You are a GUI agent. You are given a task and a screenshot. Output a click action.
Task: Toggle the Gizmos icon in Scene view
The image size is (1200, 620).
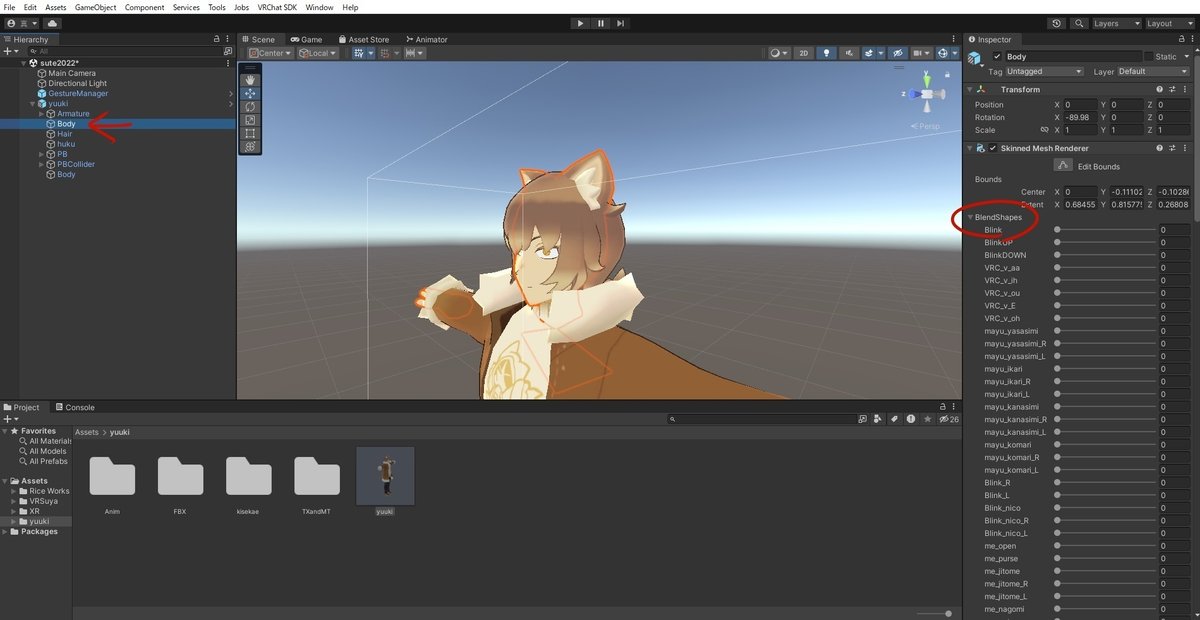tap(943, 53)
